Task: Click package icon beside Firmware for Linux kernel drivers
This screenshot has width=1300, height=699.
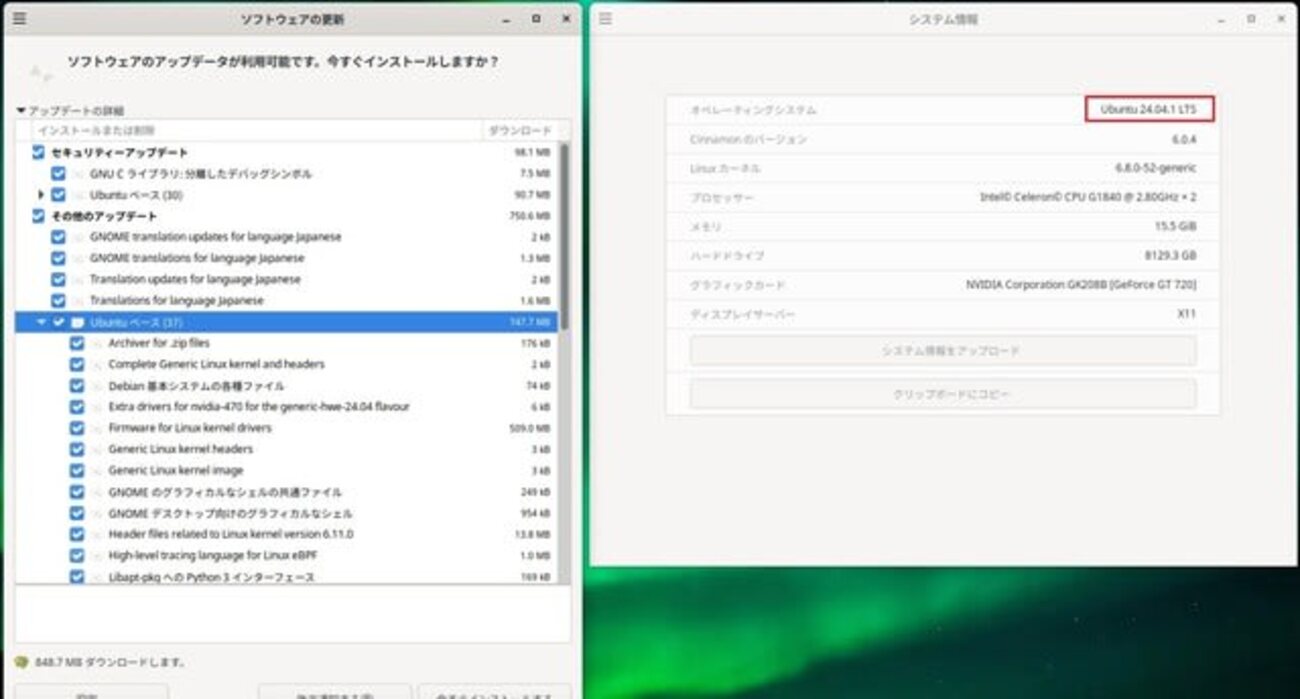Action: tap(97, 428)
